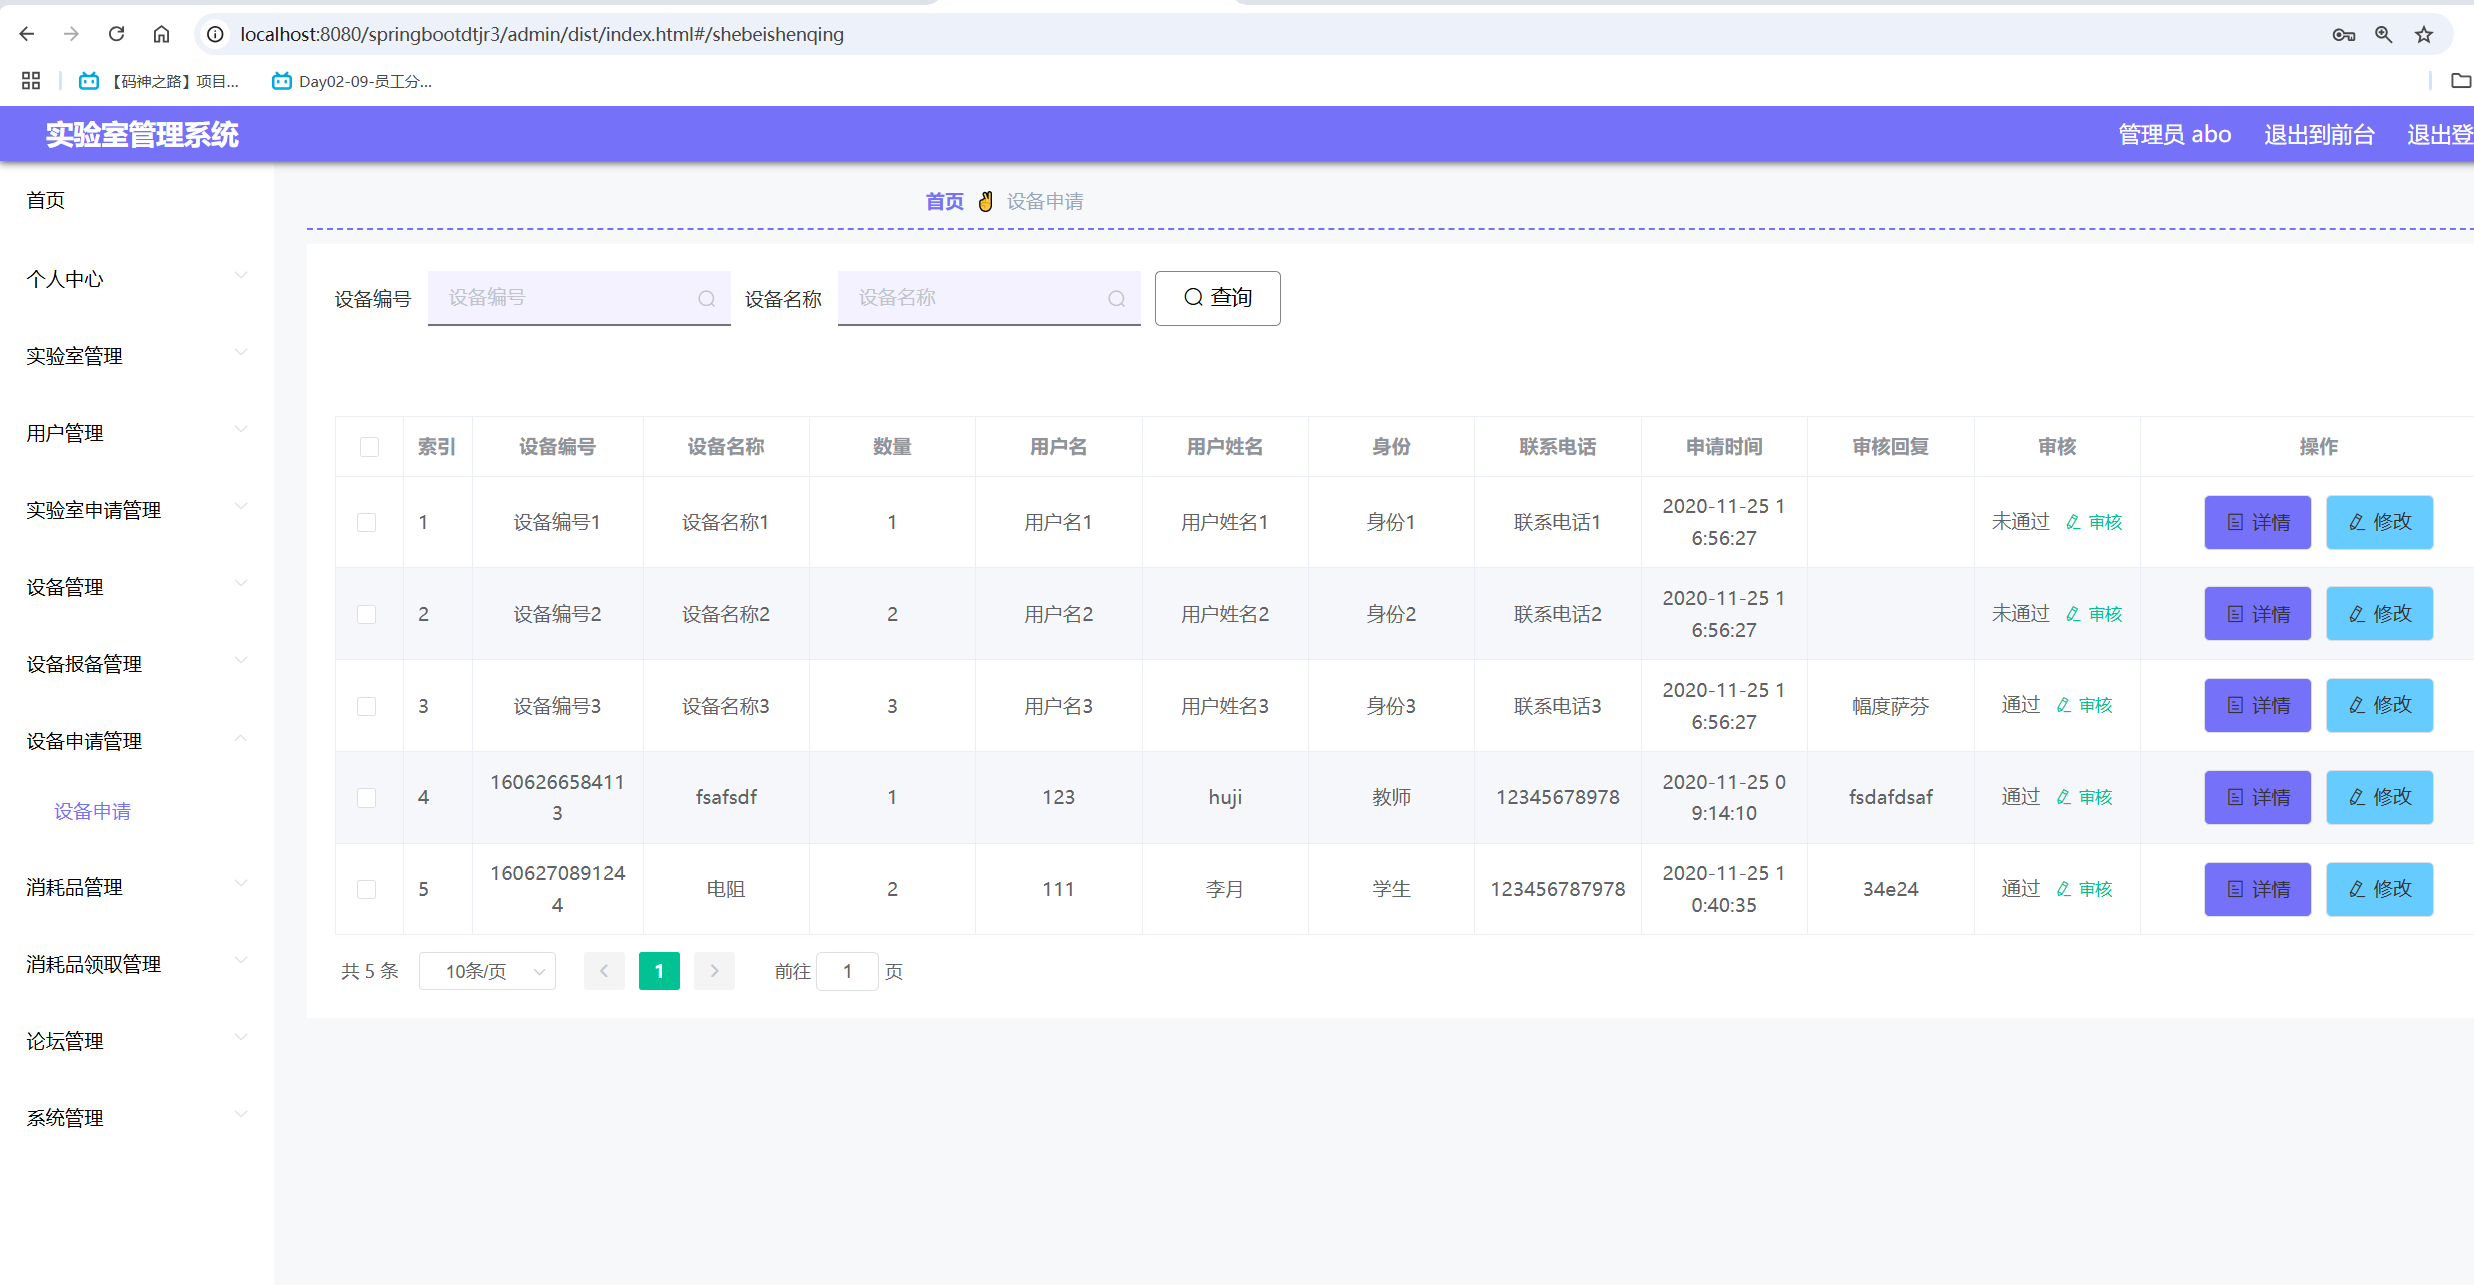Open Day02-09-员工分 bookmark

pyautogui.click(x=352, y=81)
